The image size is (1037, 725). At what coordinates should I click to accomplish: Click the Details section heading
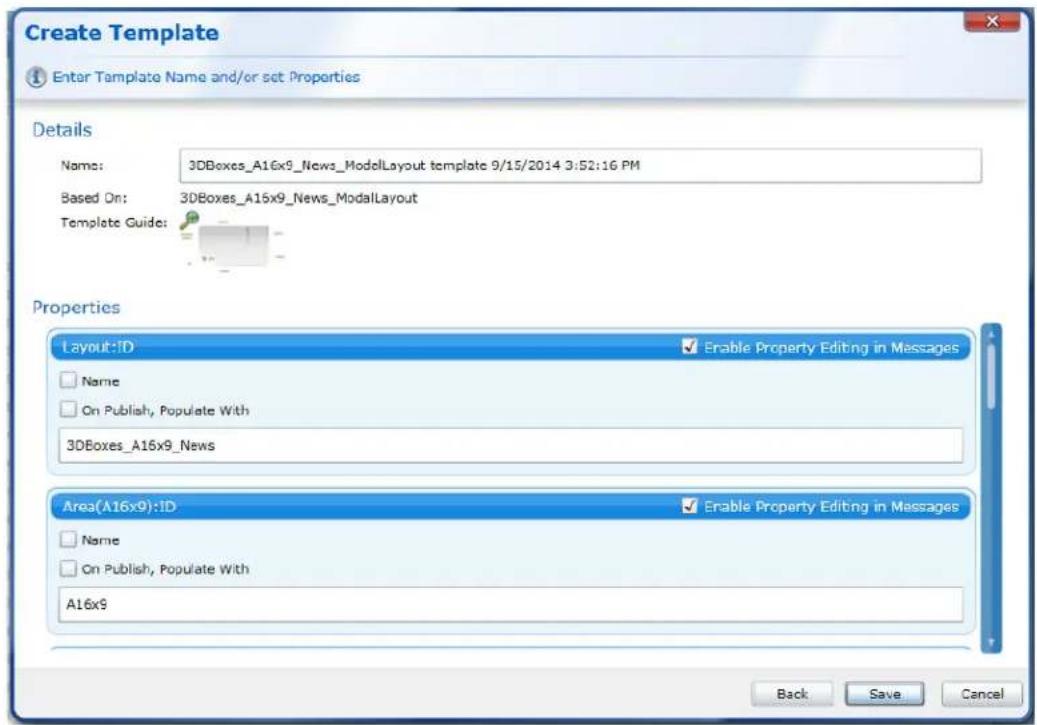pyautogui.click(x=62, y=130)
